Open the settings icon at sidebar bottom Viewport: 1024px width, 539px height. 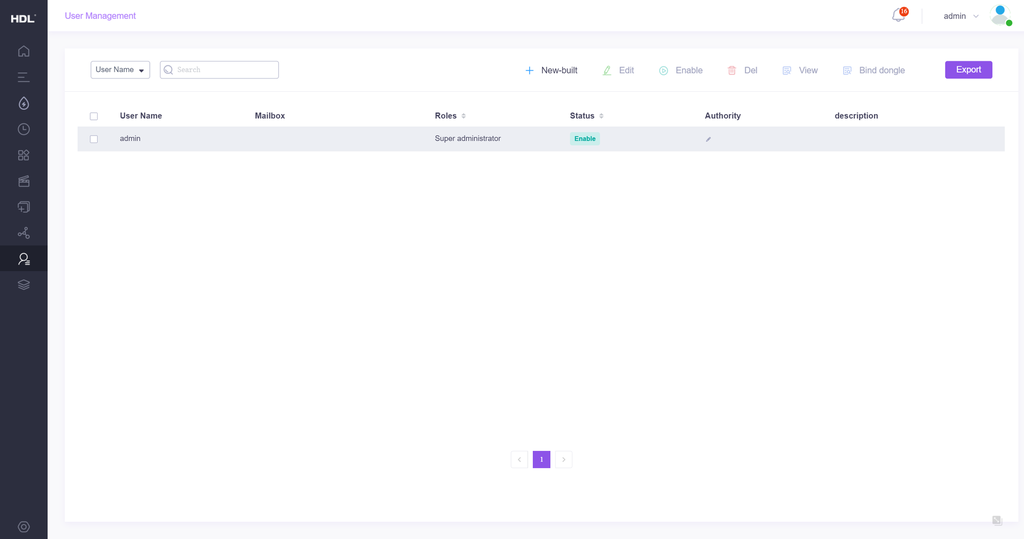pyautogui.click(x=24, y=527)
